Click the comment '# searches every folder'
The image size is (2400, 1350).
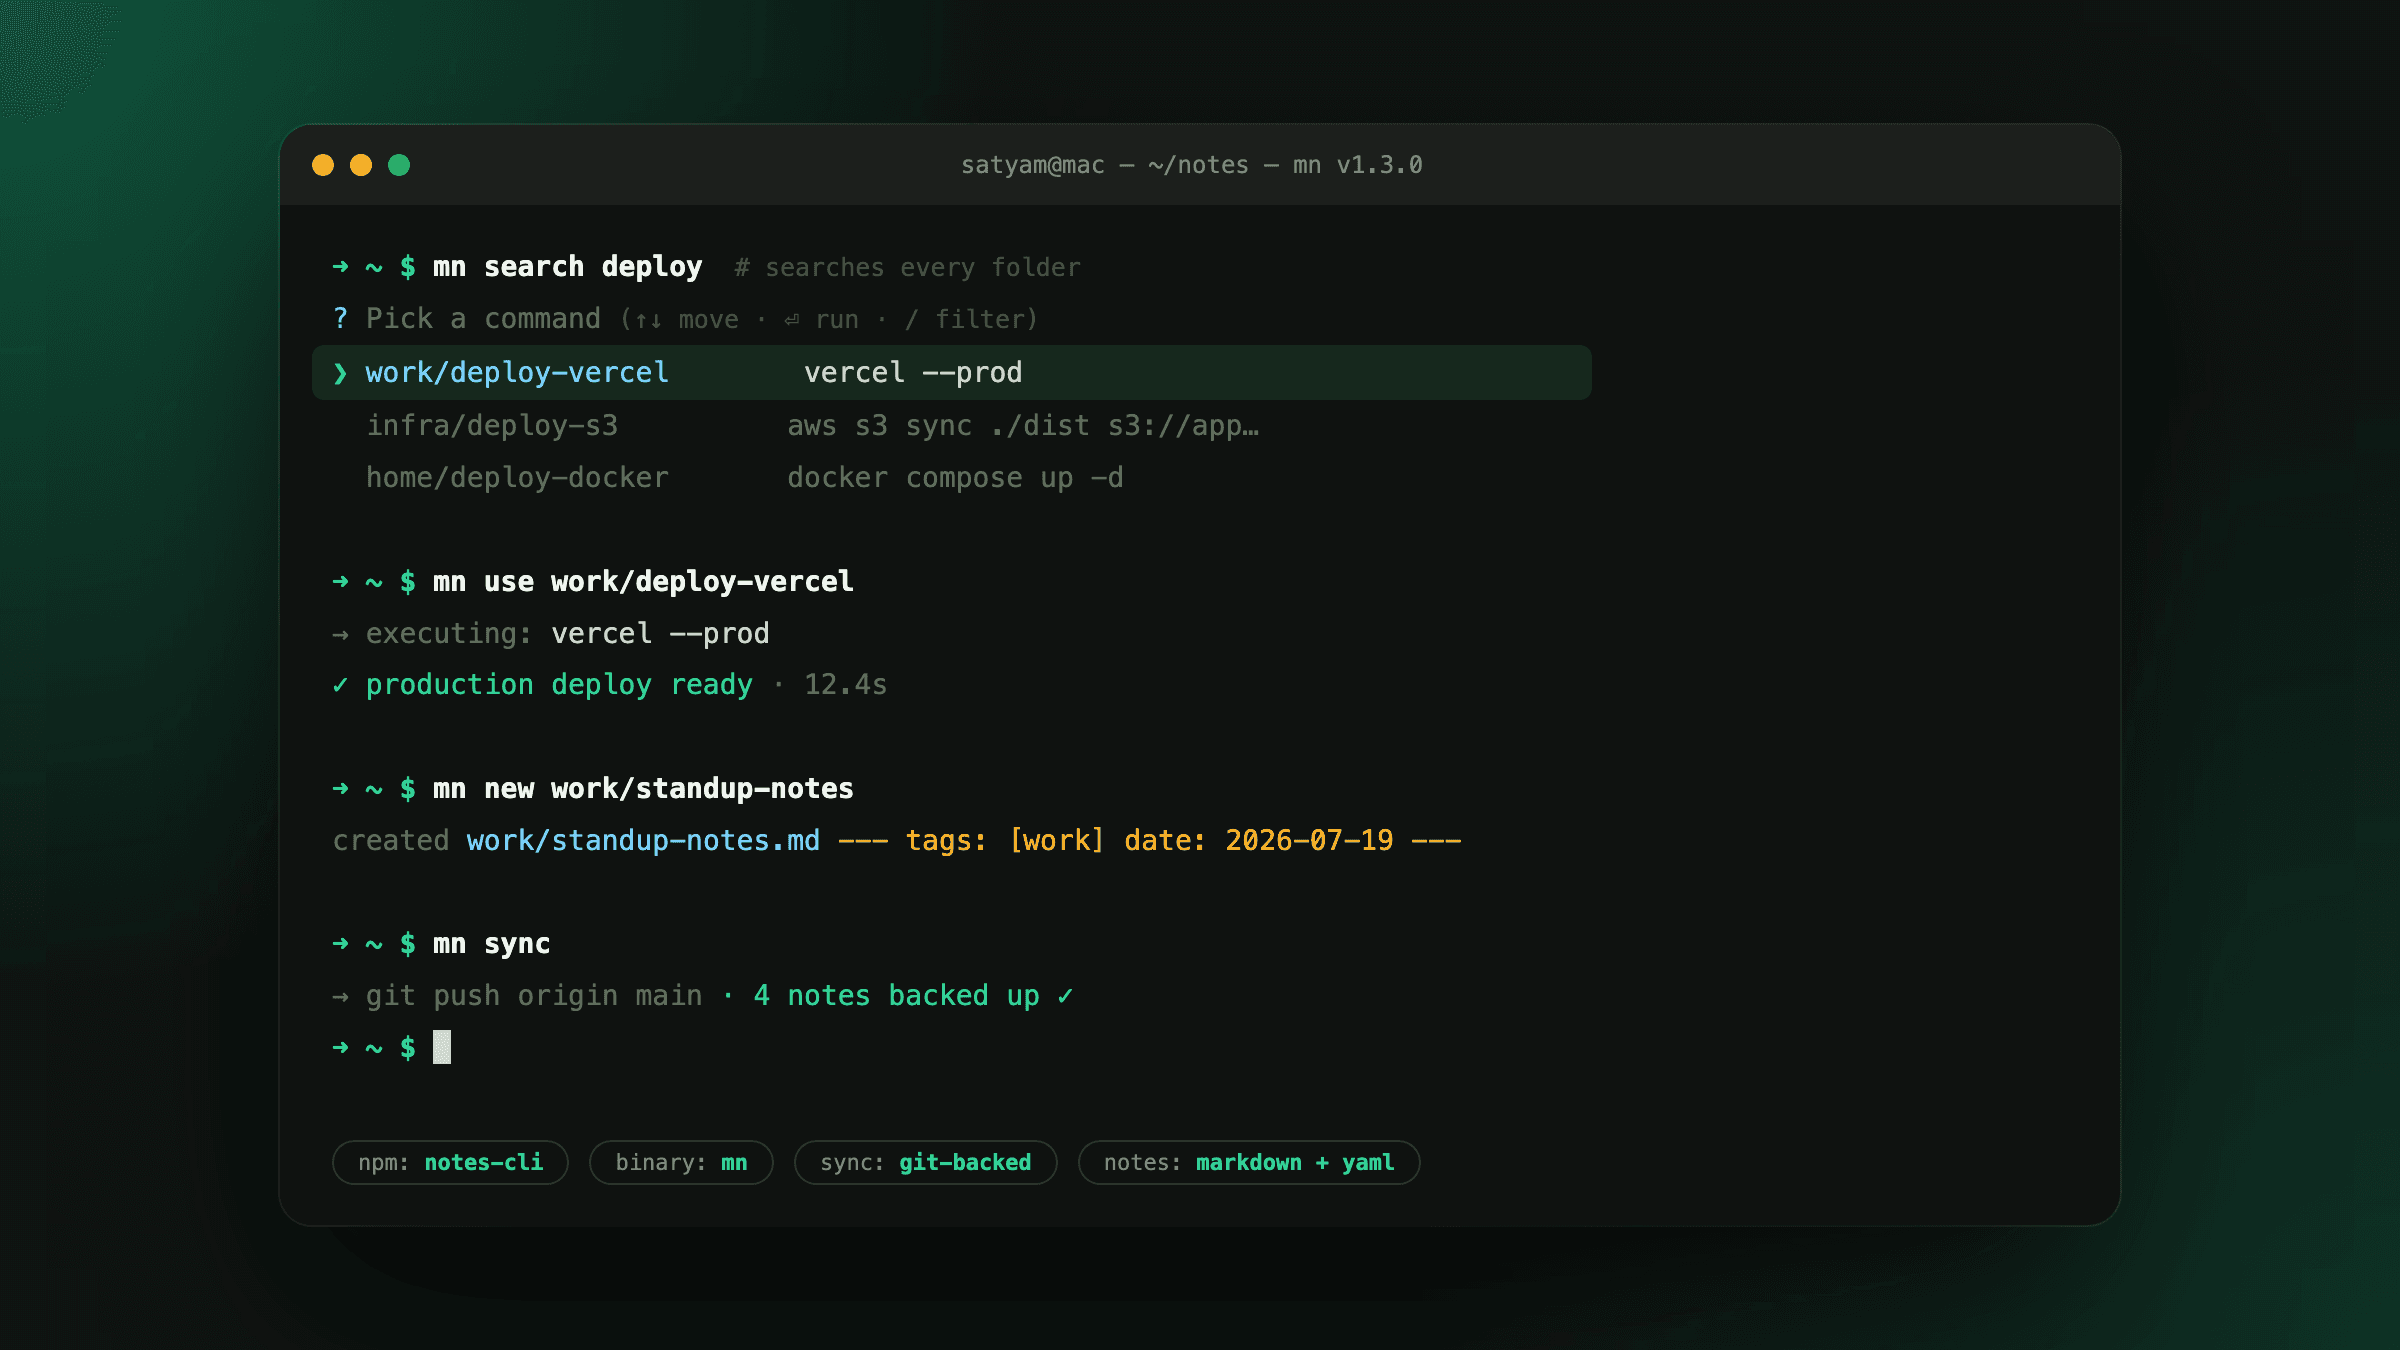point(907,268)
